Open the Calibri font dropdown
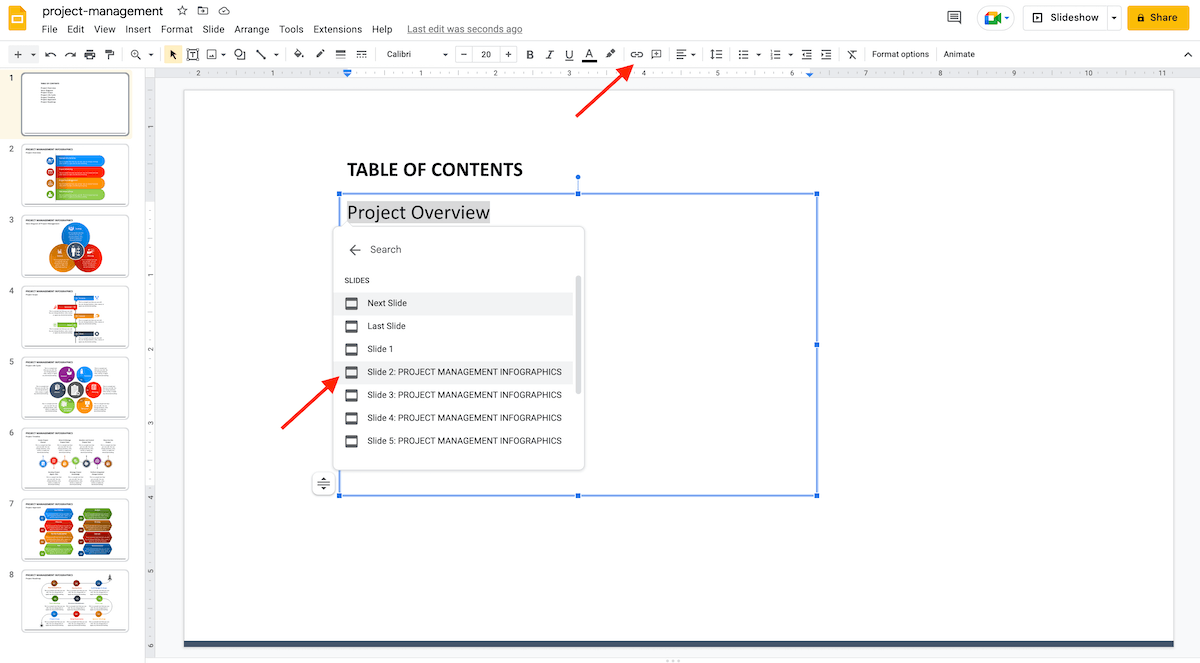This screenshot has height=663, width=1200. click(417, 54)
